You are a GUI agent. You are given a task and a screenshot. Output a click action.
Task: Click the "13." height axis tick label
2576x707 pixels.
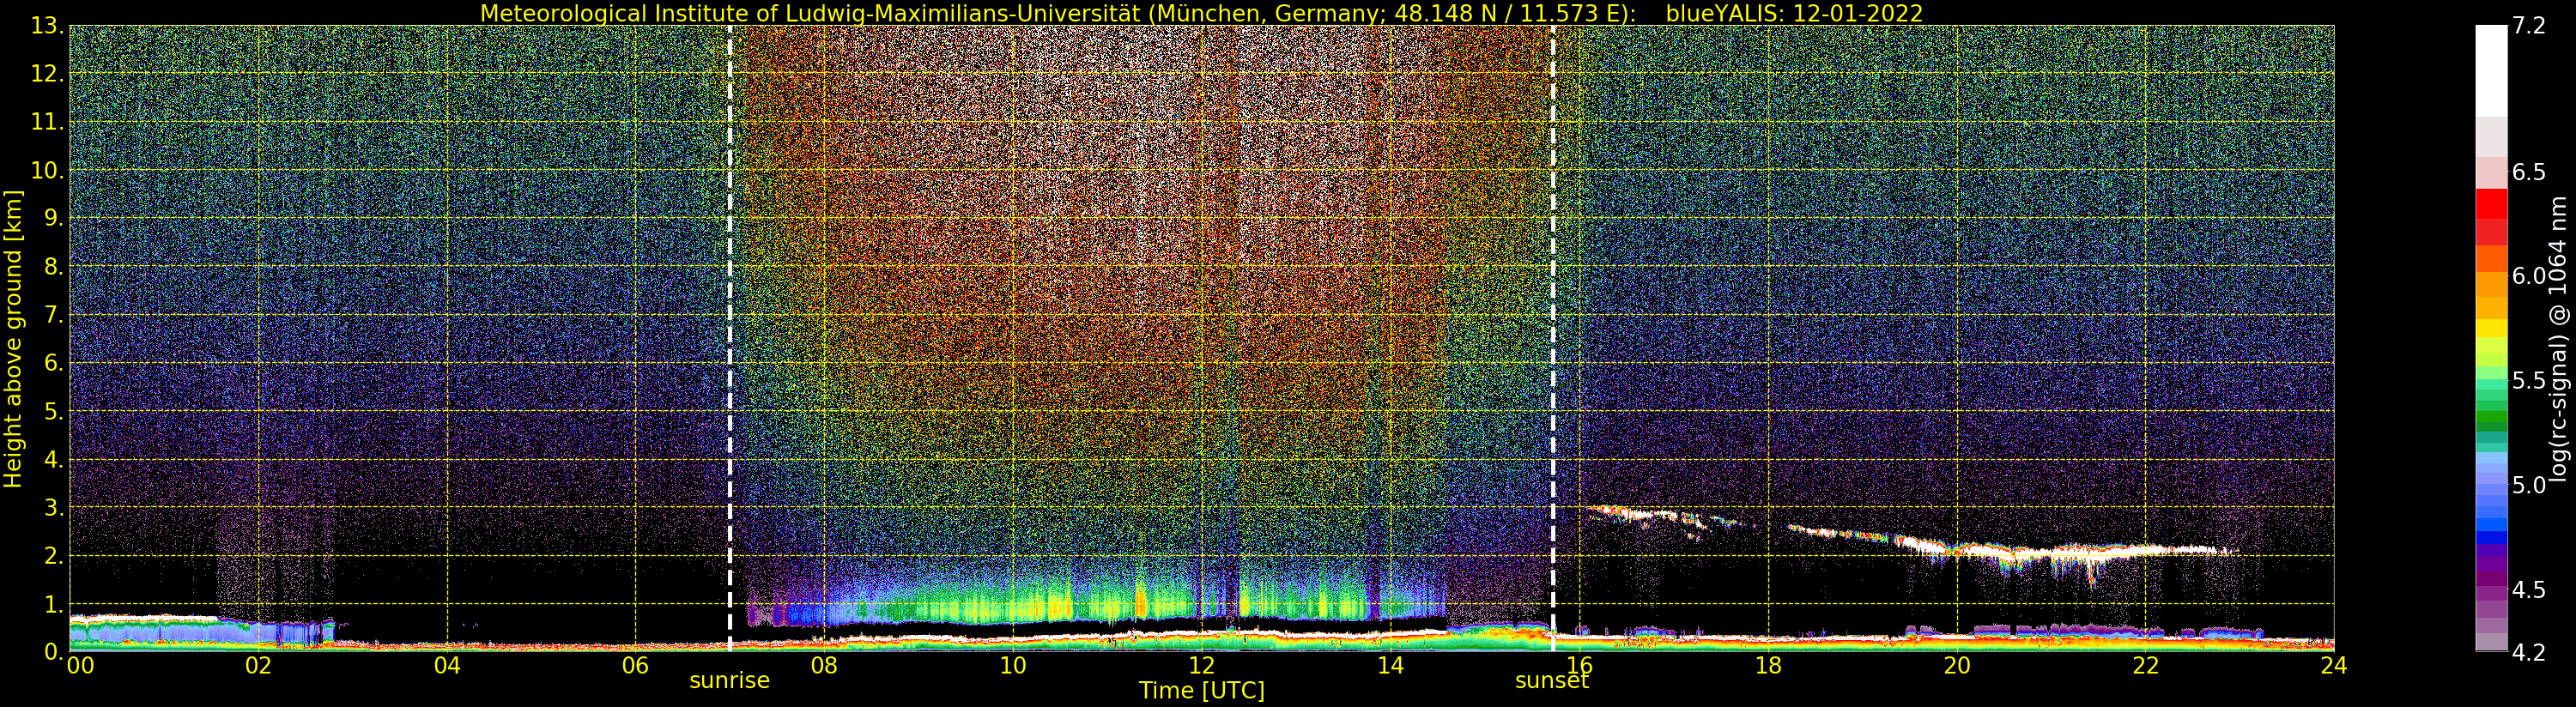[48, 26]
